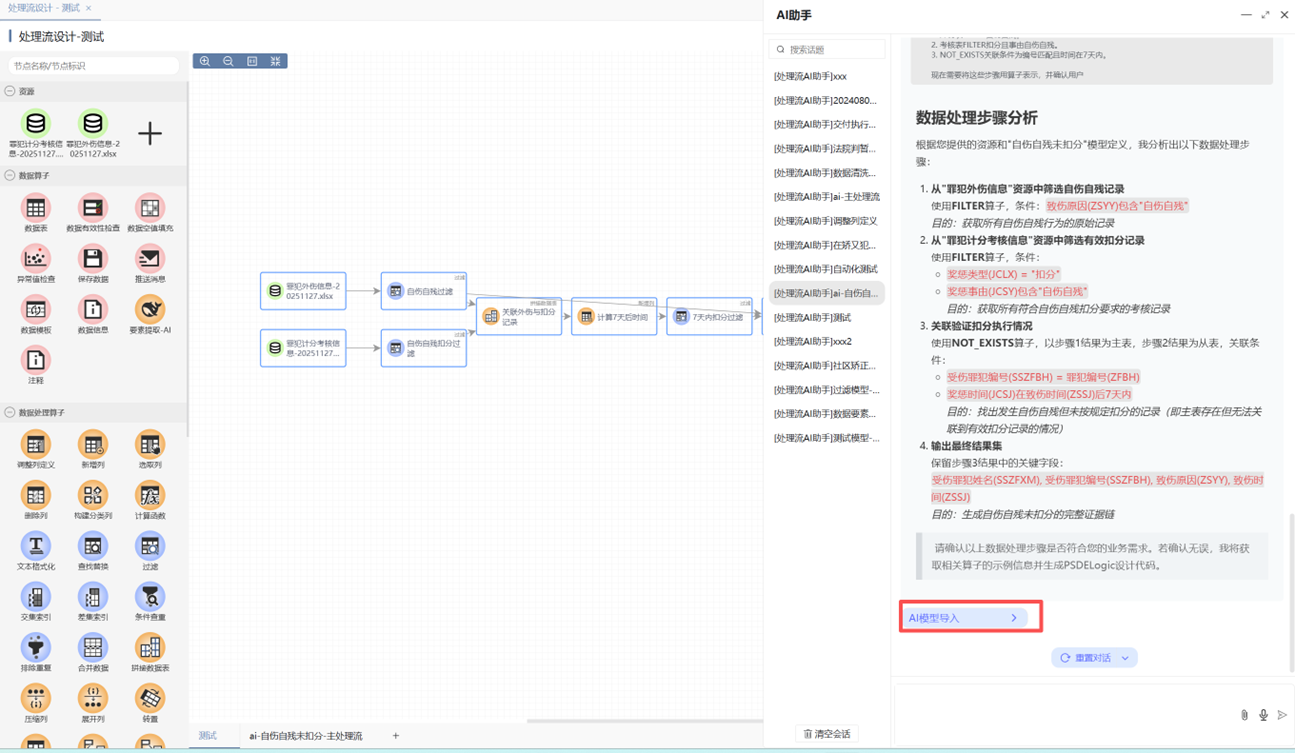This screenshot has width=1295, height=753.
Task: Pick the 要素提取-AI operator icon
Action: click(150, 310)
